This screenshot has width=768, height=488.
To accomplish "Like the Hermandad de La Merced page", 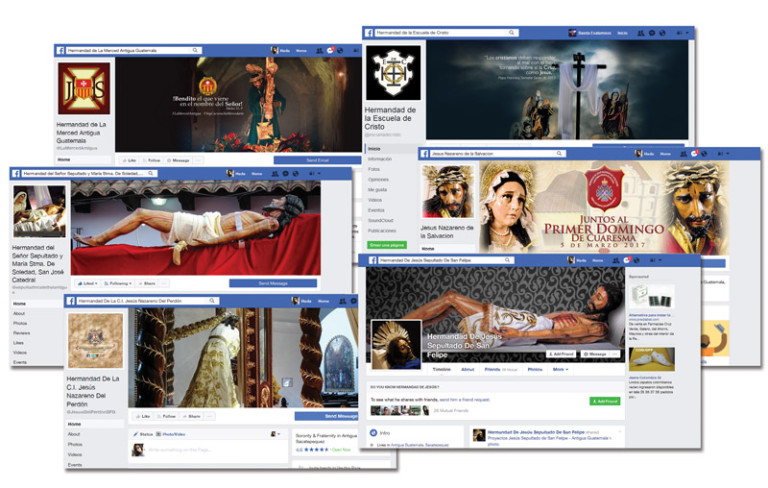I will [129, 160].
